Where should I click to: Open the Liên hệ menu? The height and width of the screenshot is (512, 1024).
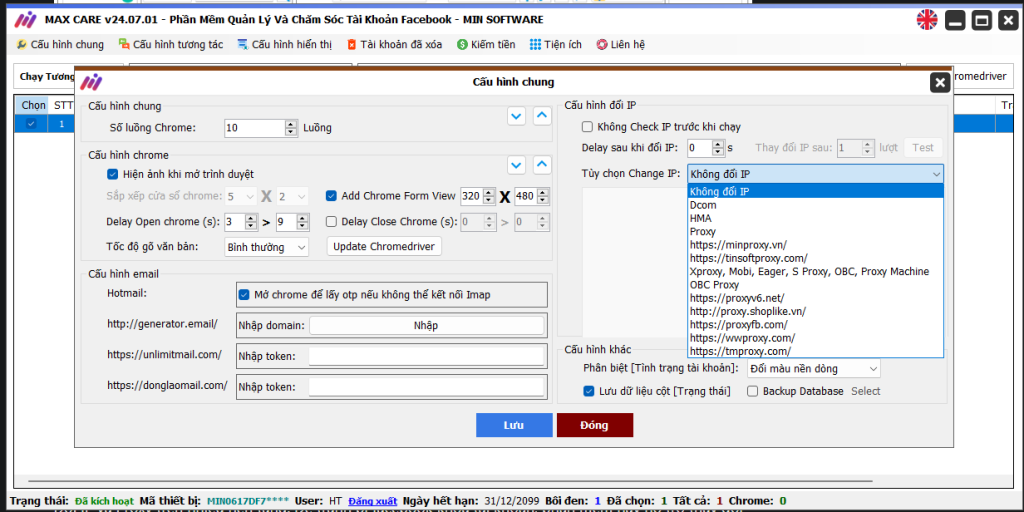(620, 44)
